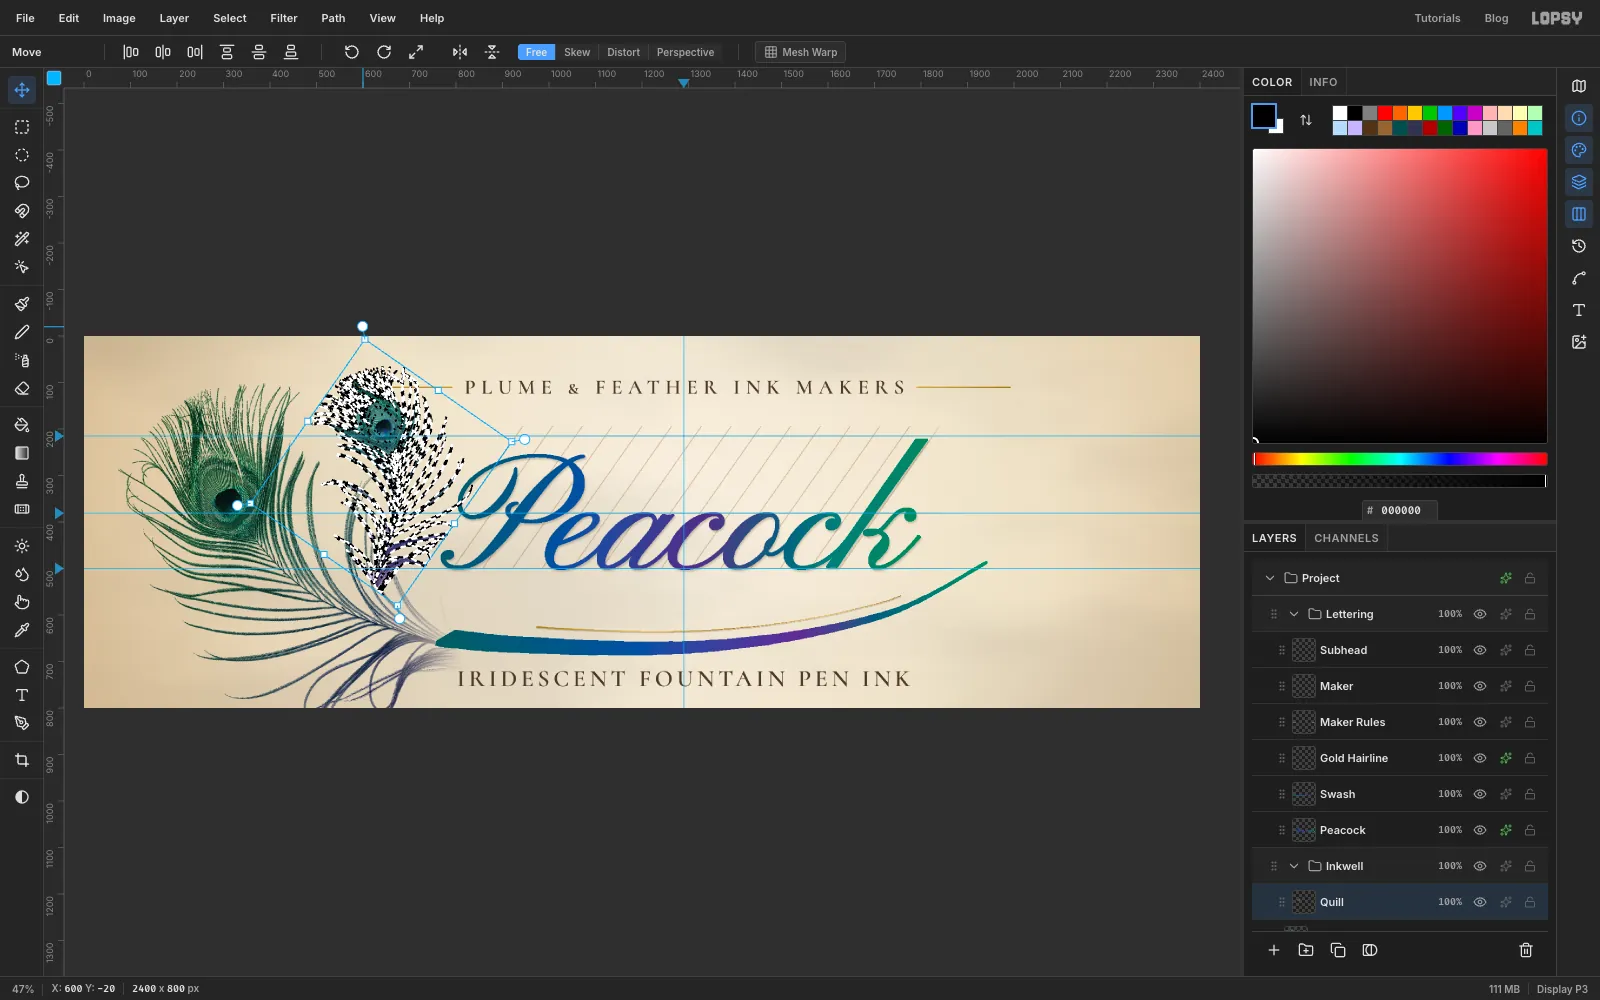Select the Lasso tool
Viewport: 1600px width, 1000px height.
tap(22, 183)
